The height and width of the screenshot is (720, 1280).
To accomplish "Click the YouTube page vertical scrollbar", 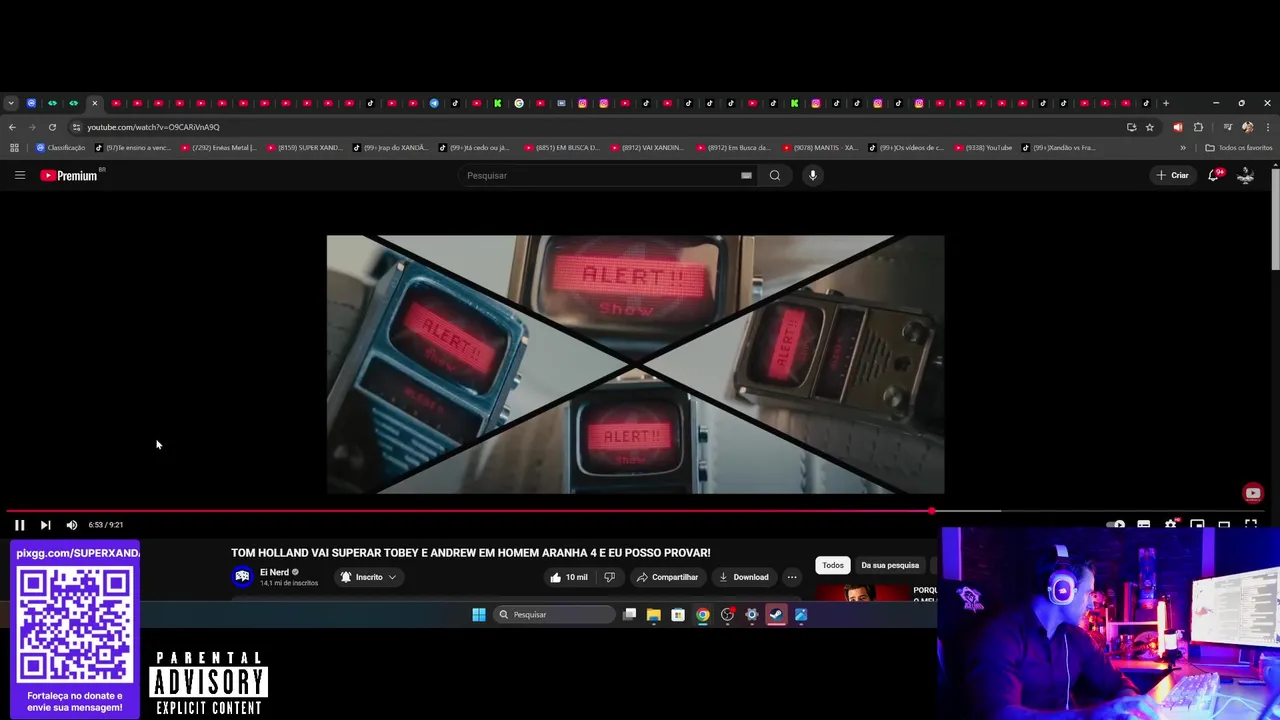I will [x=1275, y=218].
